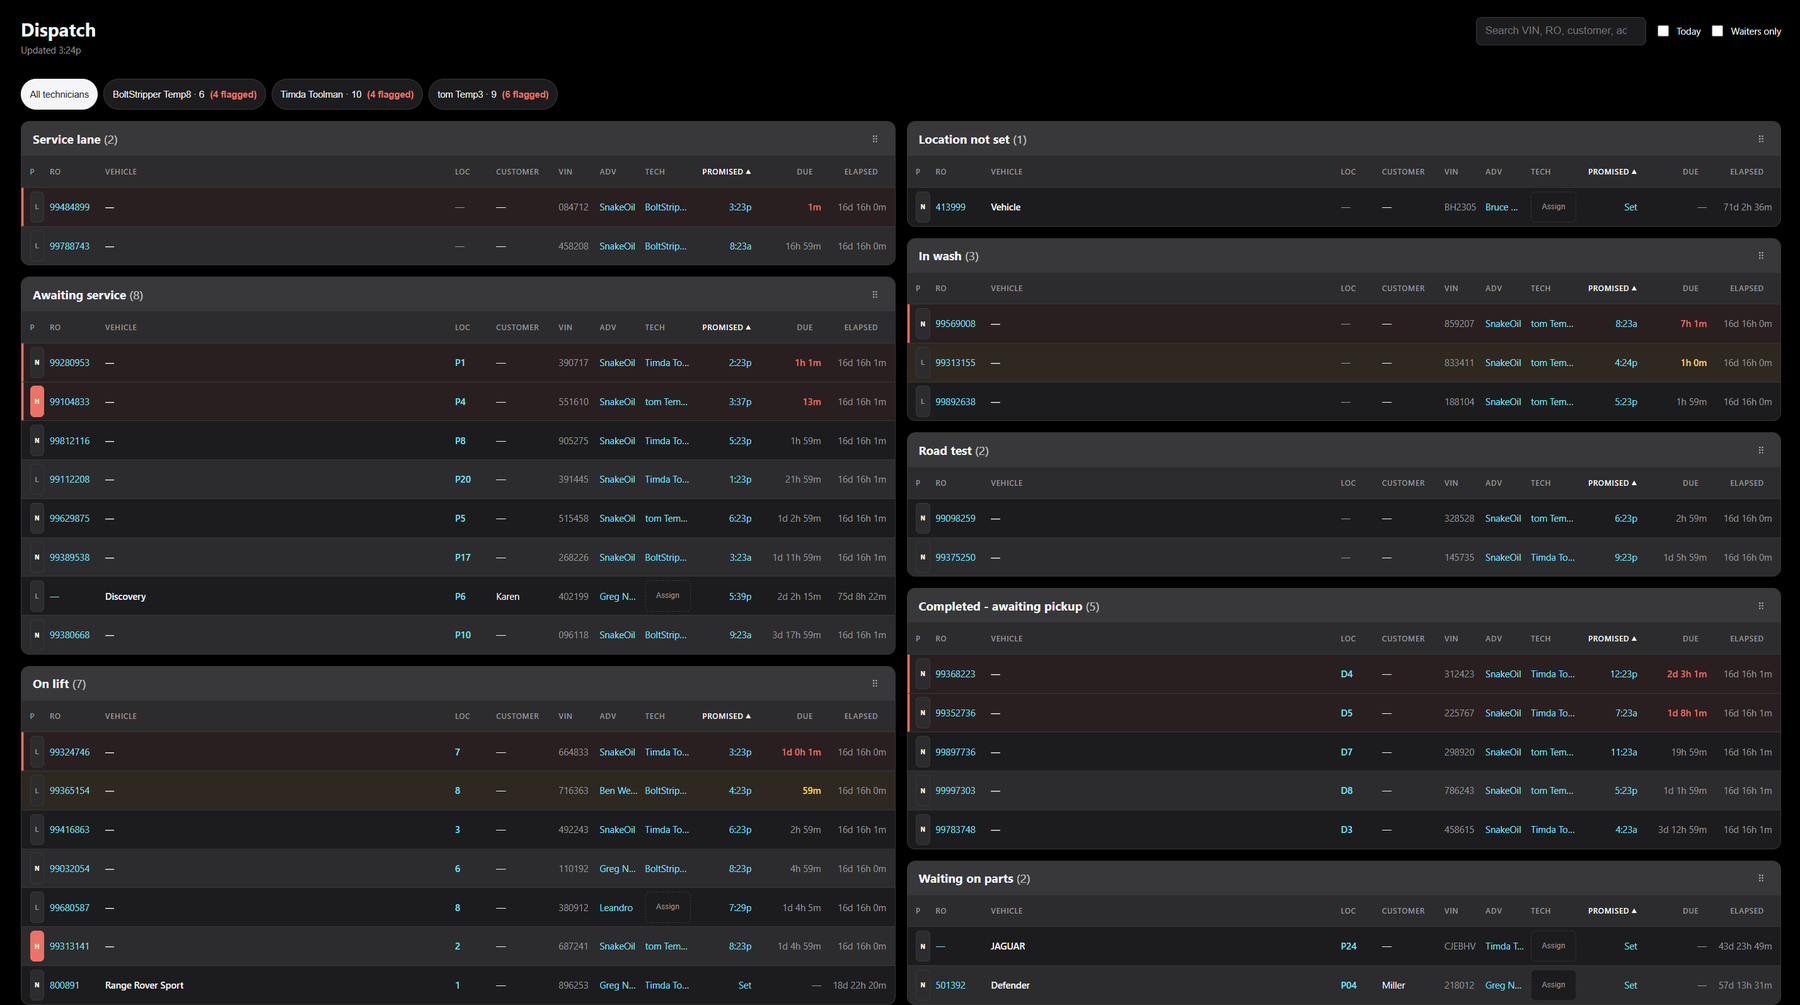Viewport: 1800px width, 1005px height.
Task: Click drag handle on Waiting on parts panel
Action: point(1761,878)
